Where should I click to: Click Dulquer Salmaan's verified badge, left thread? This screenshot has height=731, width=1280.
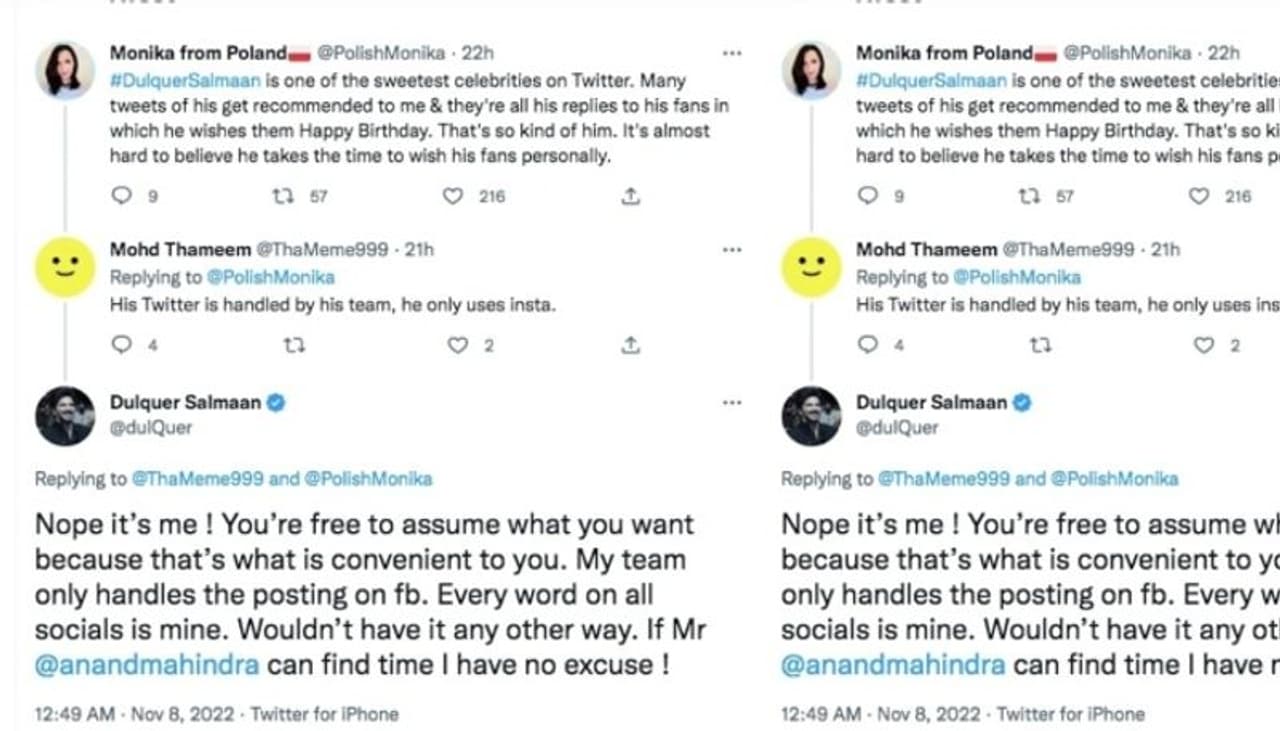276,403
